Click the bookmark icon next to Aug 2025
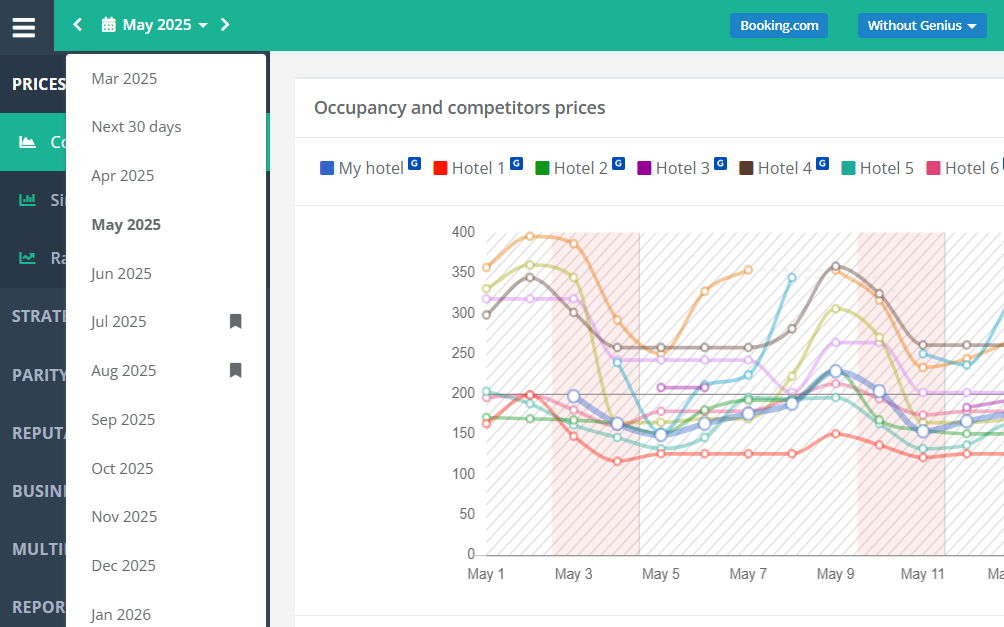This screenshot has width=1004, height=627. (236, 370)
